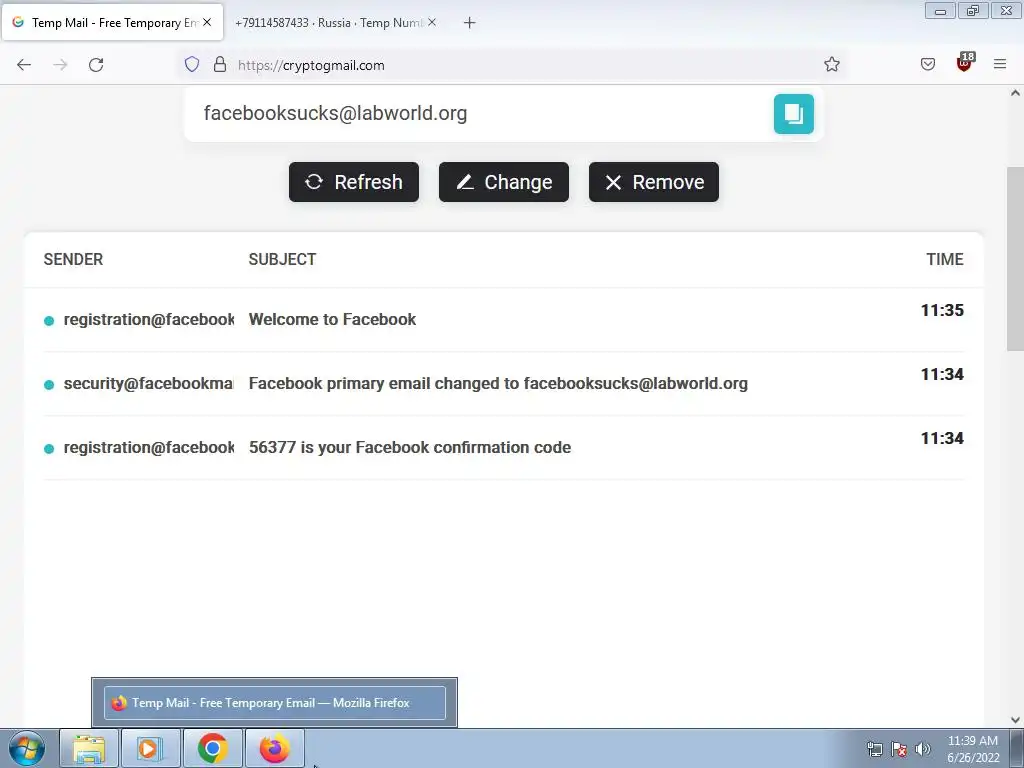
Task: Click the volume speaker tray icon
Action: [x=922, y=749]
